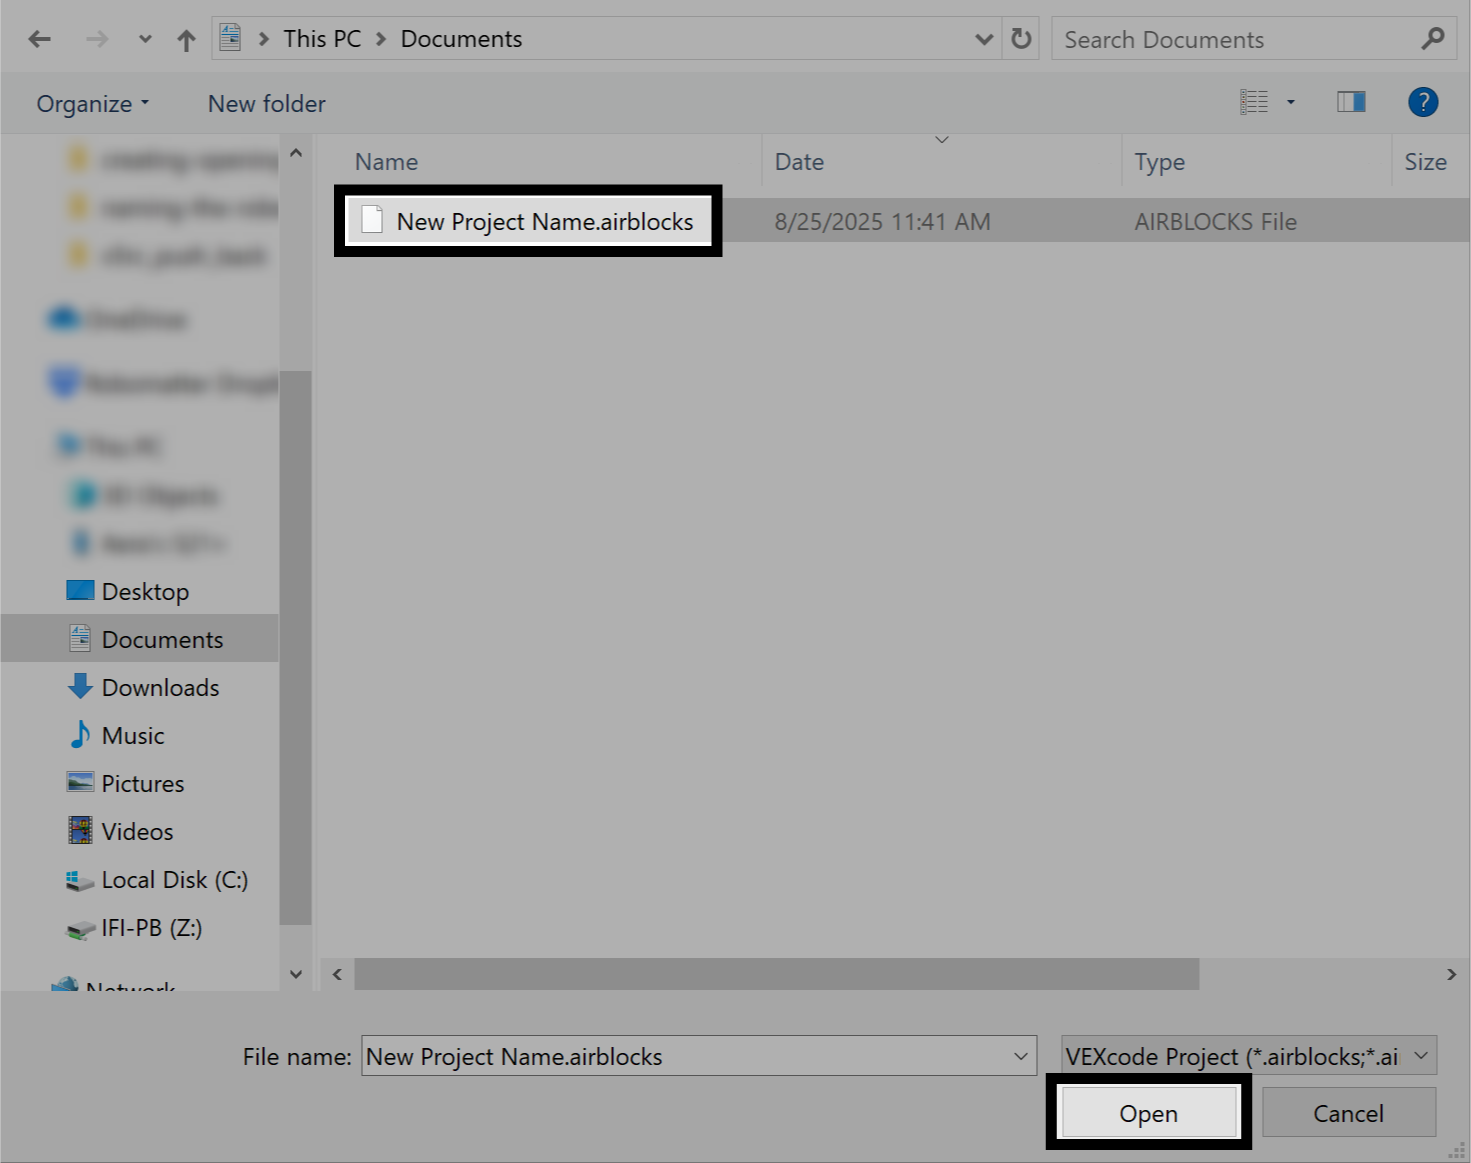Screen dimensions: 1471x1163
Task: Click the Cancel button
Action: click(x=1348, y=1112)
